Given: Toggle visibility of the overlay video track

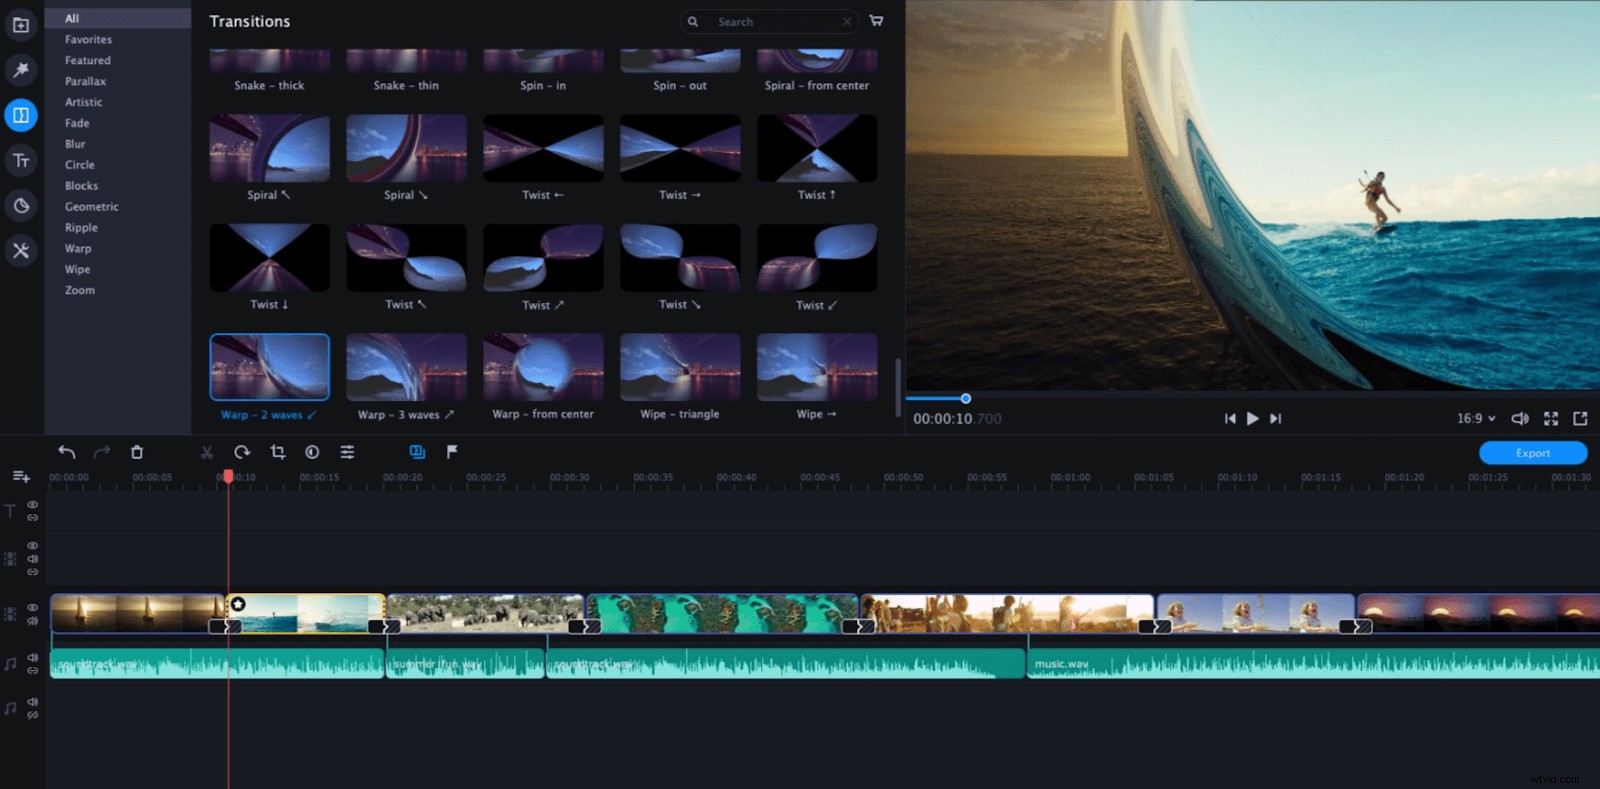Looking at the screenshot, I should [x=33, y=546].
